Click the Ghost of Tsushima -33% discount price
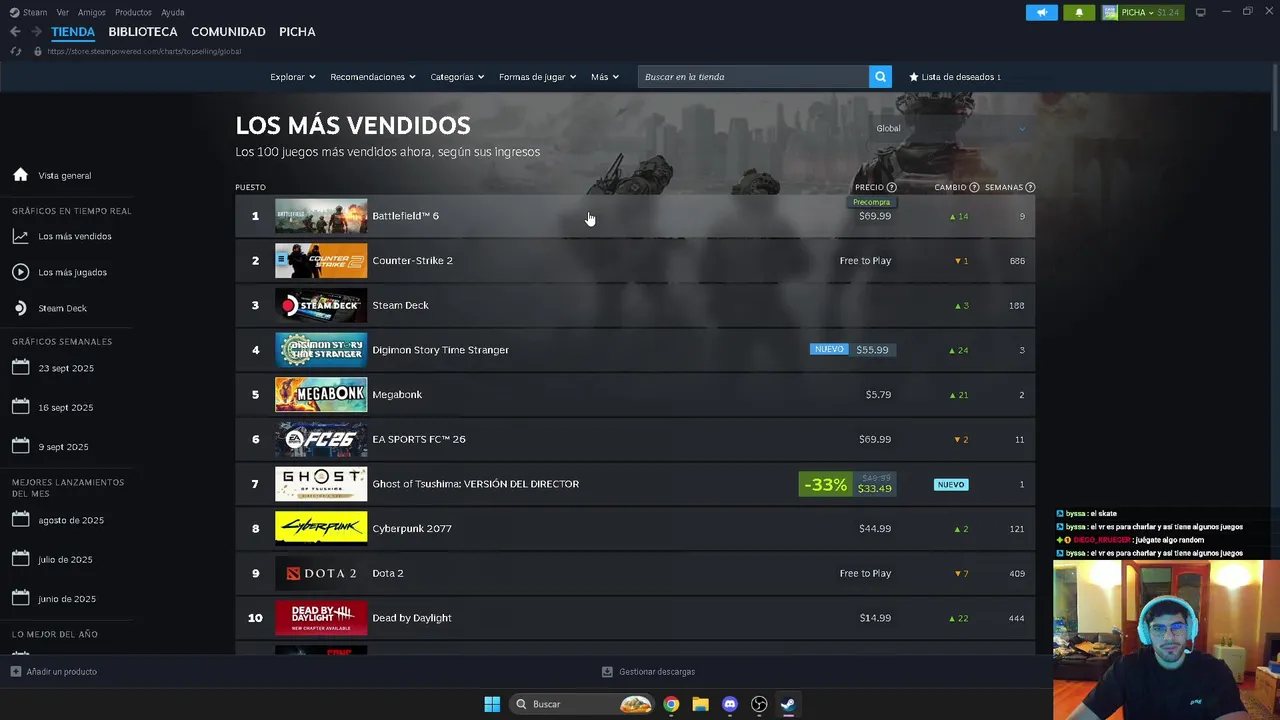This screenshot has height=720, width=1280. point(847,484)
